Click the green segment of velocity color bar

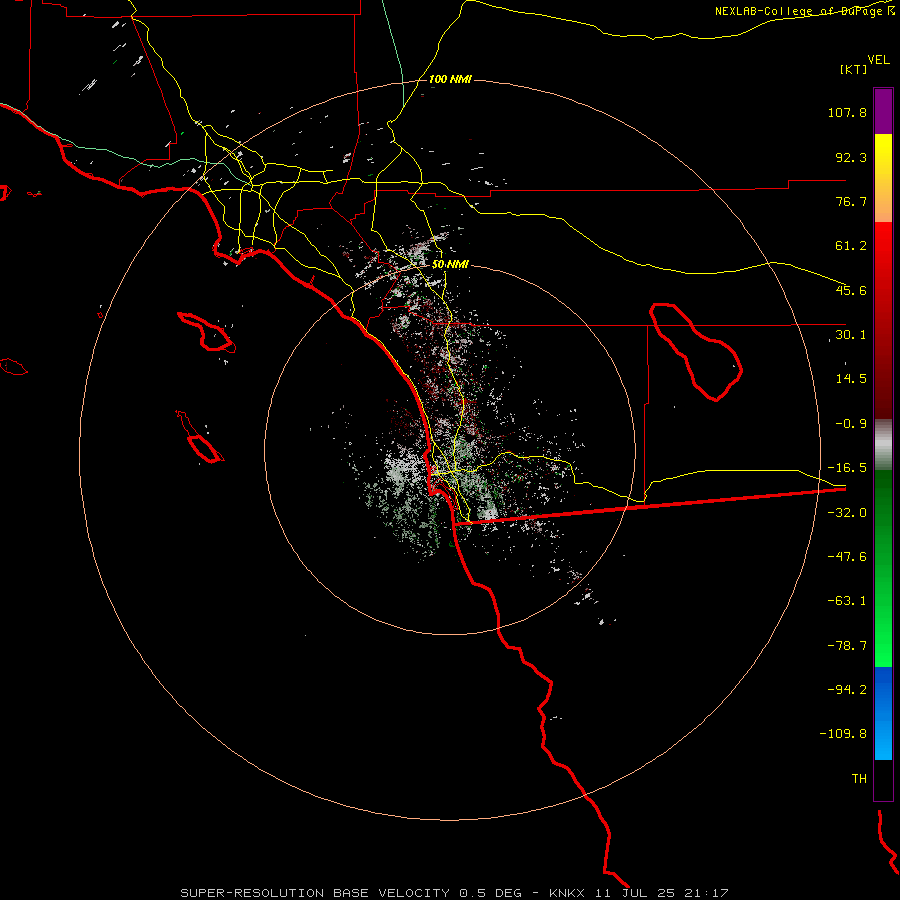(x=883, y=568)
